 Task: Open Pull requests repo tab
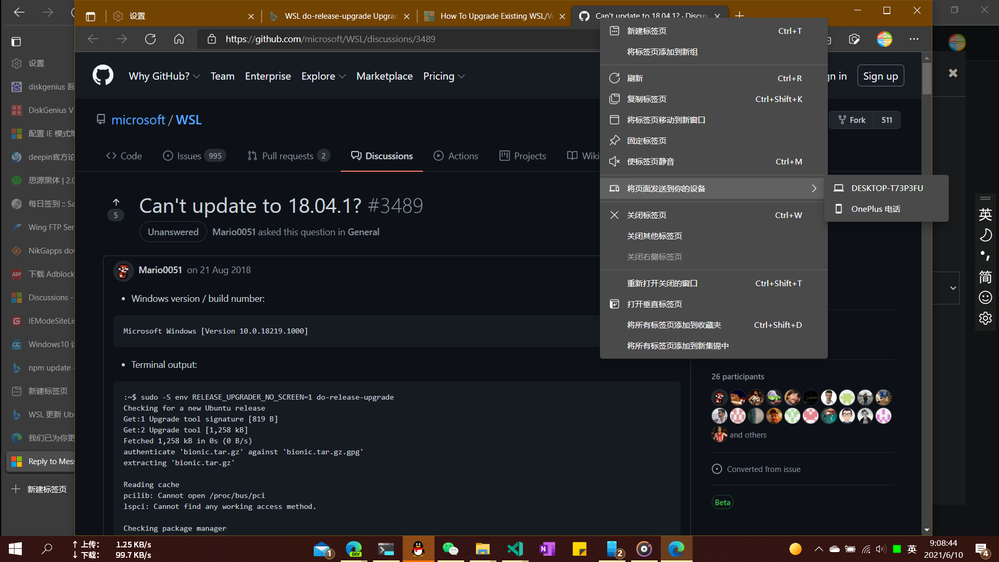point(288,155)
